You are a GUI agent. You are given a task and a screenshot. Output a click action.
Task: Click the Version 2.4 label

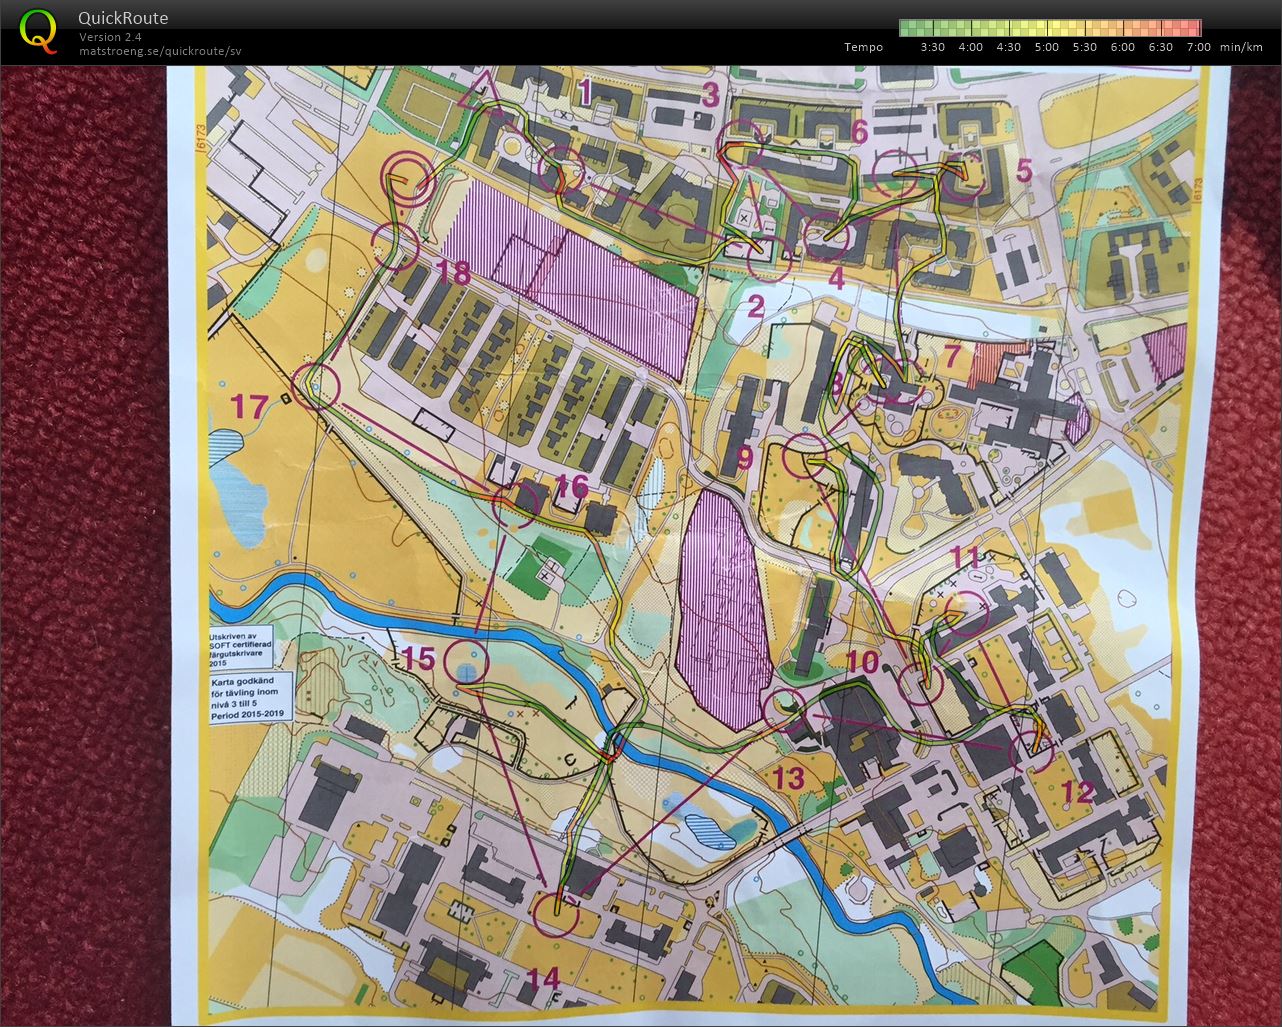[x=110, y=37]
